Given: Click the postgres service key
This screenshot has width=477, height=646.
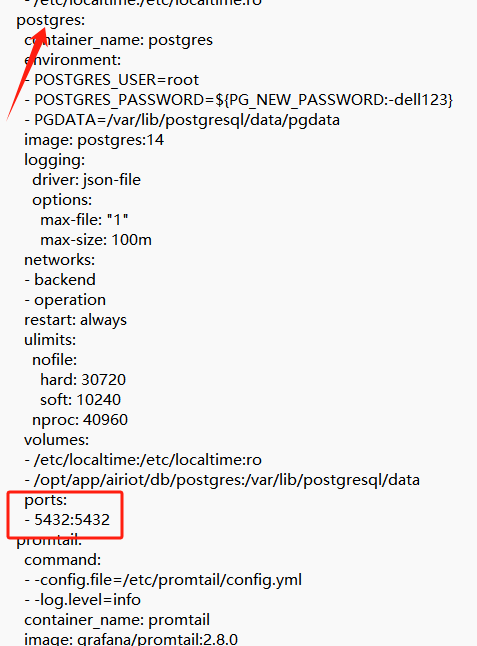Looking at the screenshot, I should [x=50, y=20].
